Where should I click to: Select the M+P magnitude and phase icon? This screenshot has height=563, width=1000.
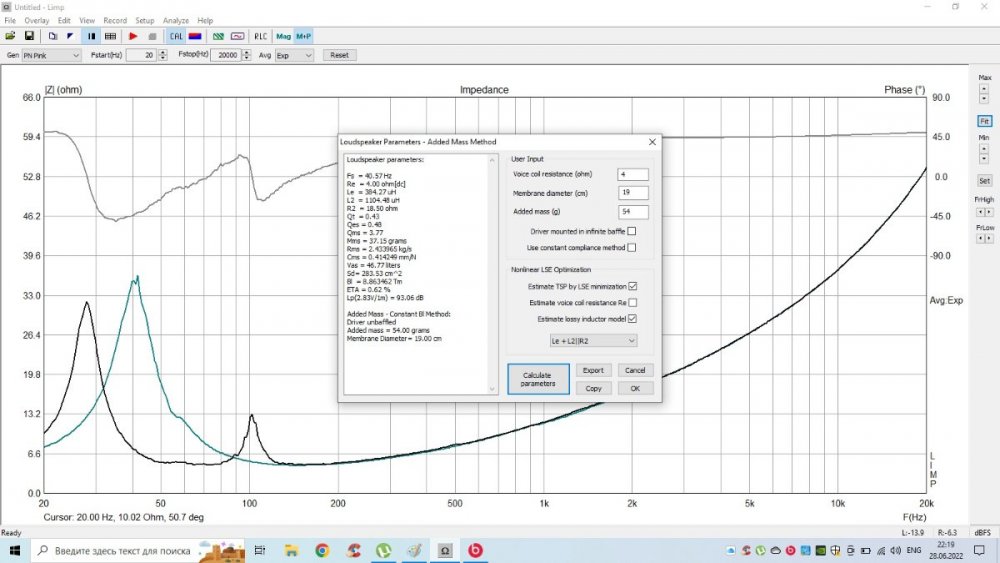click(303, 36)
